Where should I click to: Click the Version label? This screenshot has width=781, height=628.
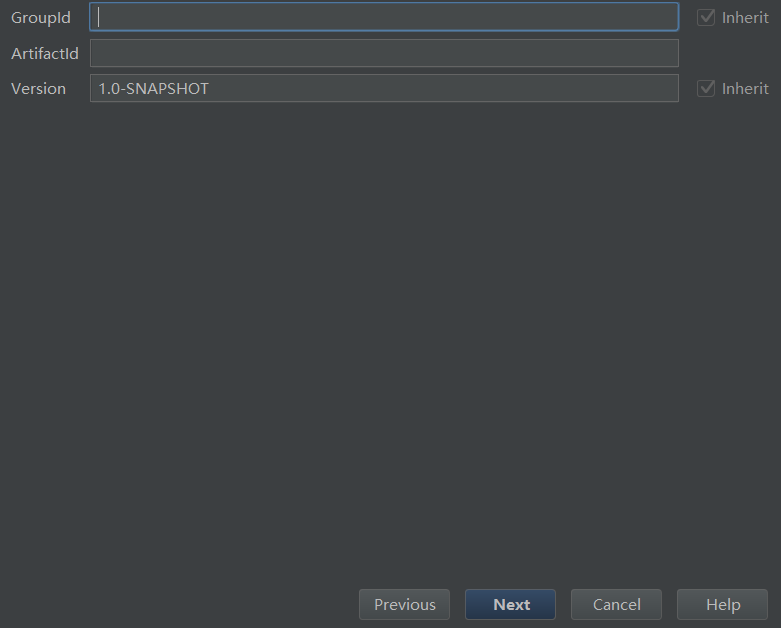(38, 88)
